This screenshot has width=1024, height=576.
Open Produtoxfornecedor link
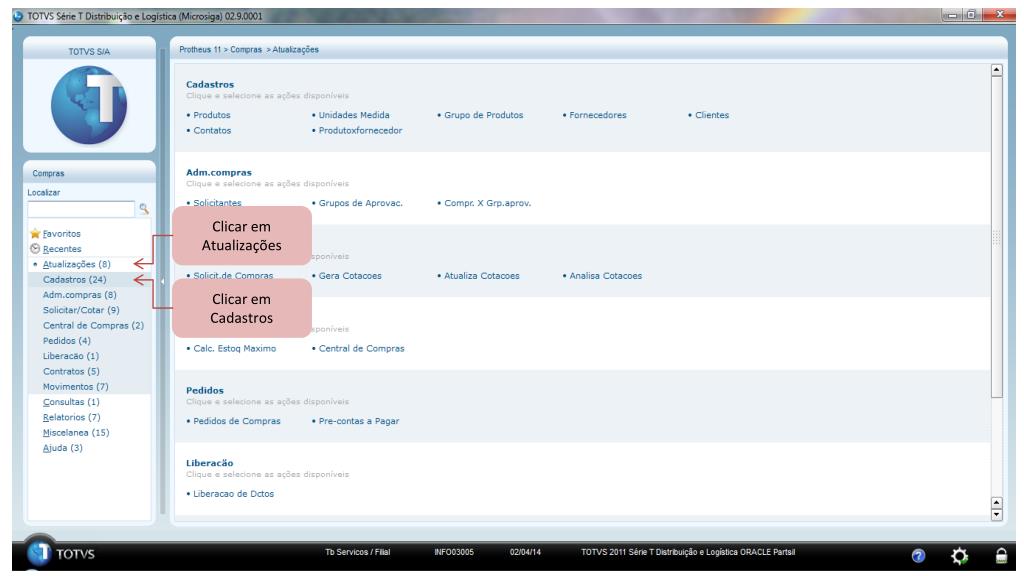tap(360, 131)
